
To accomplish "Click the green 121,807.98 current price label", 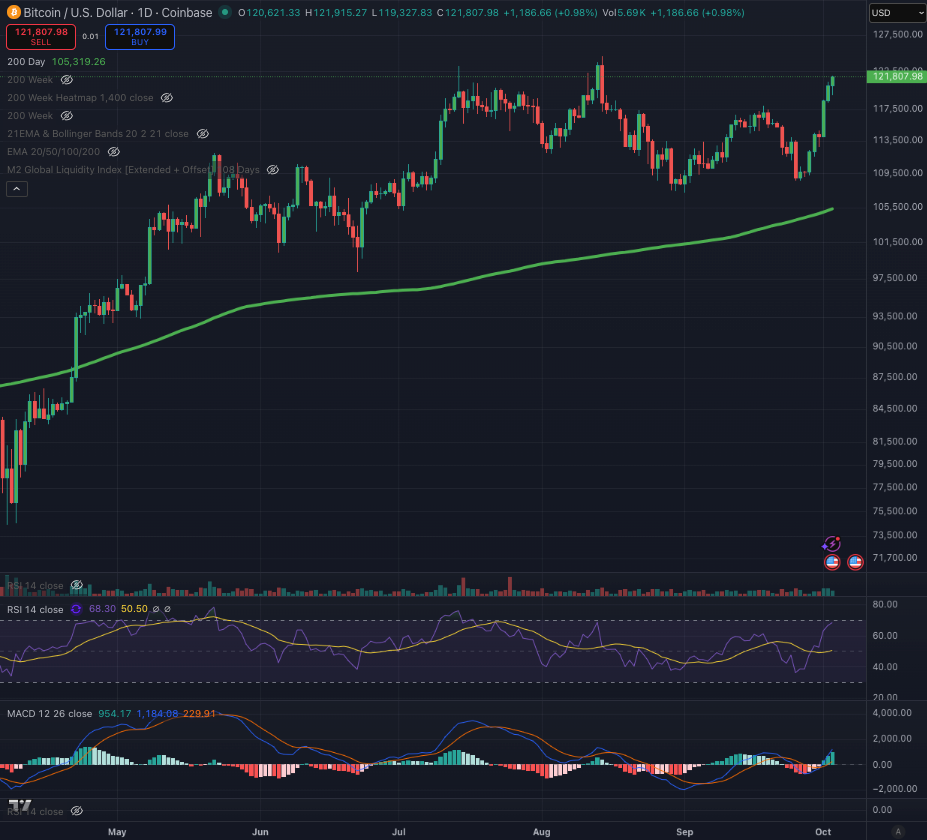I will (897, 76).
